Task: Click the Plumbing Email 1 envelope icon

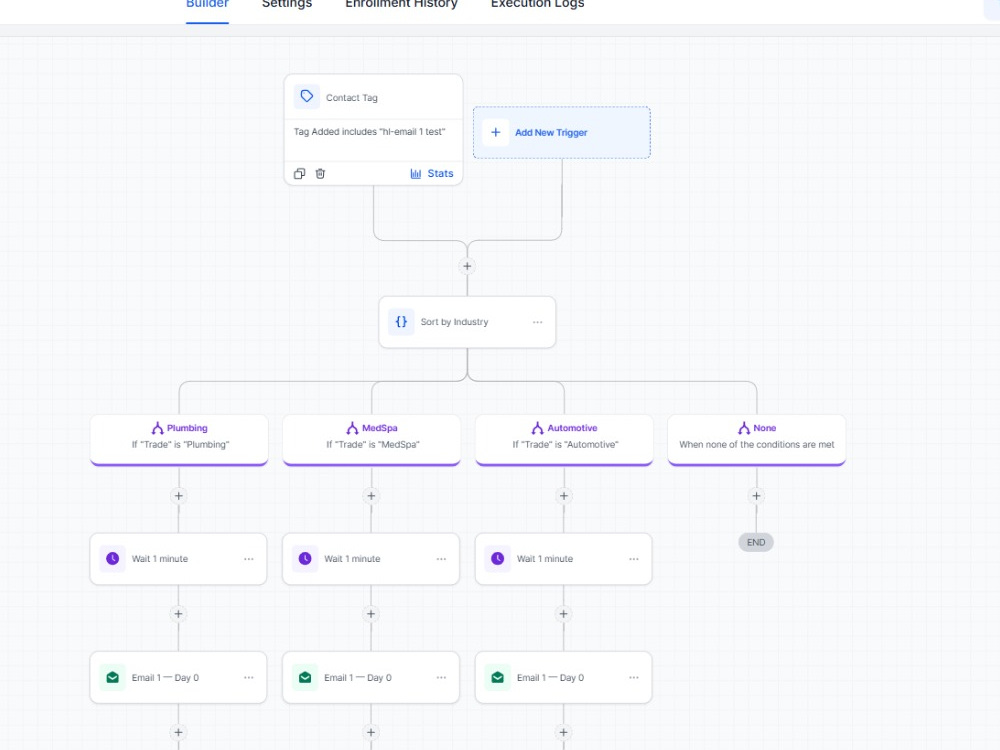Action: 113,677
